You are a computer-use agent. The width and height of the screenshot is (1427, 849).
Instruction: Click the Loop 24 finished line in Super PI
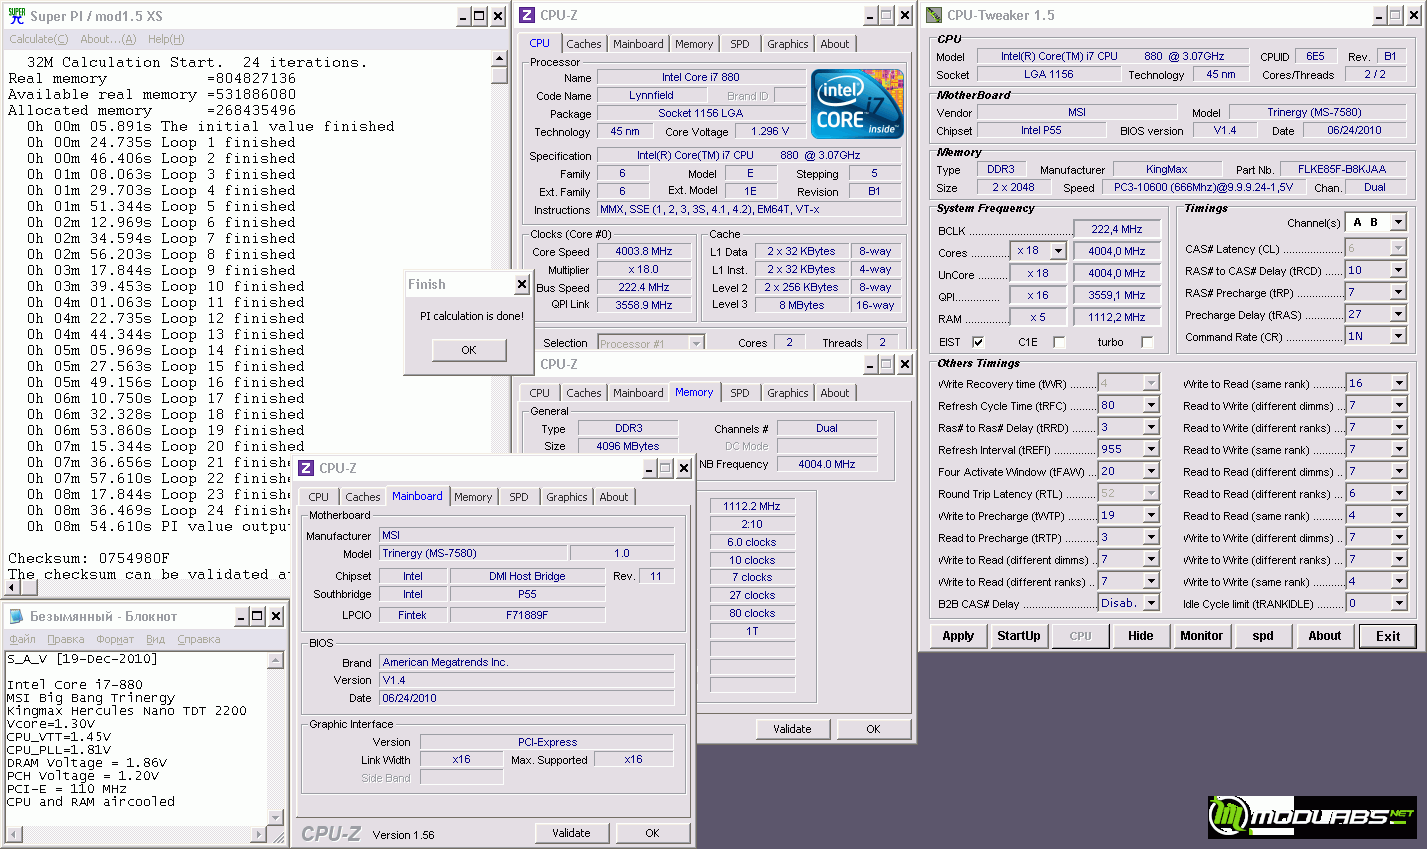point(160,510)
